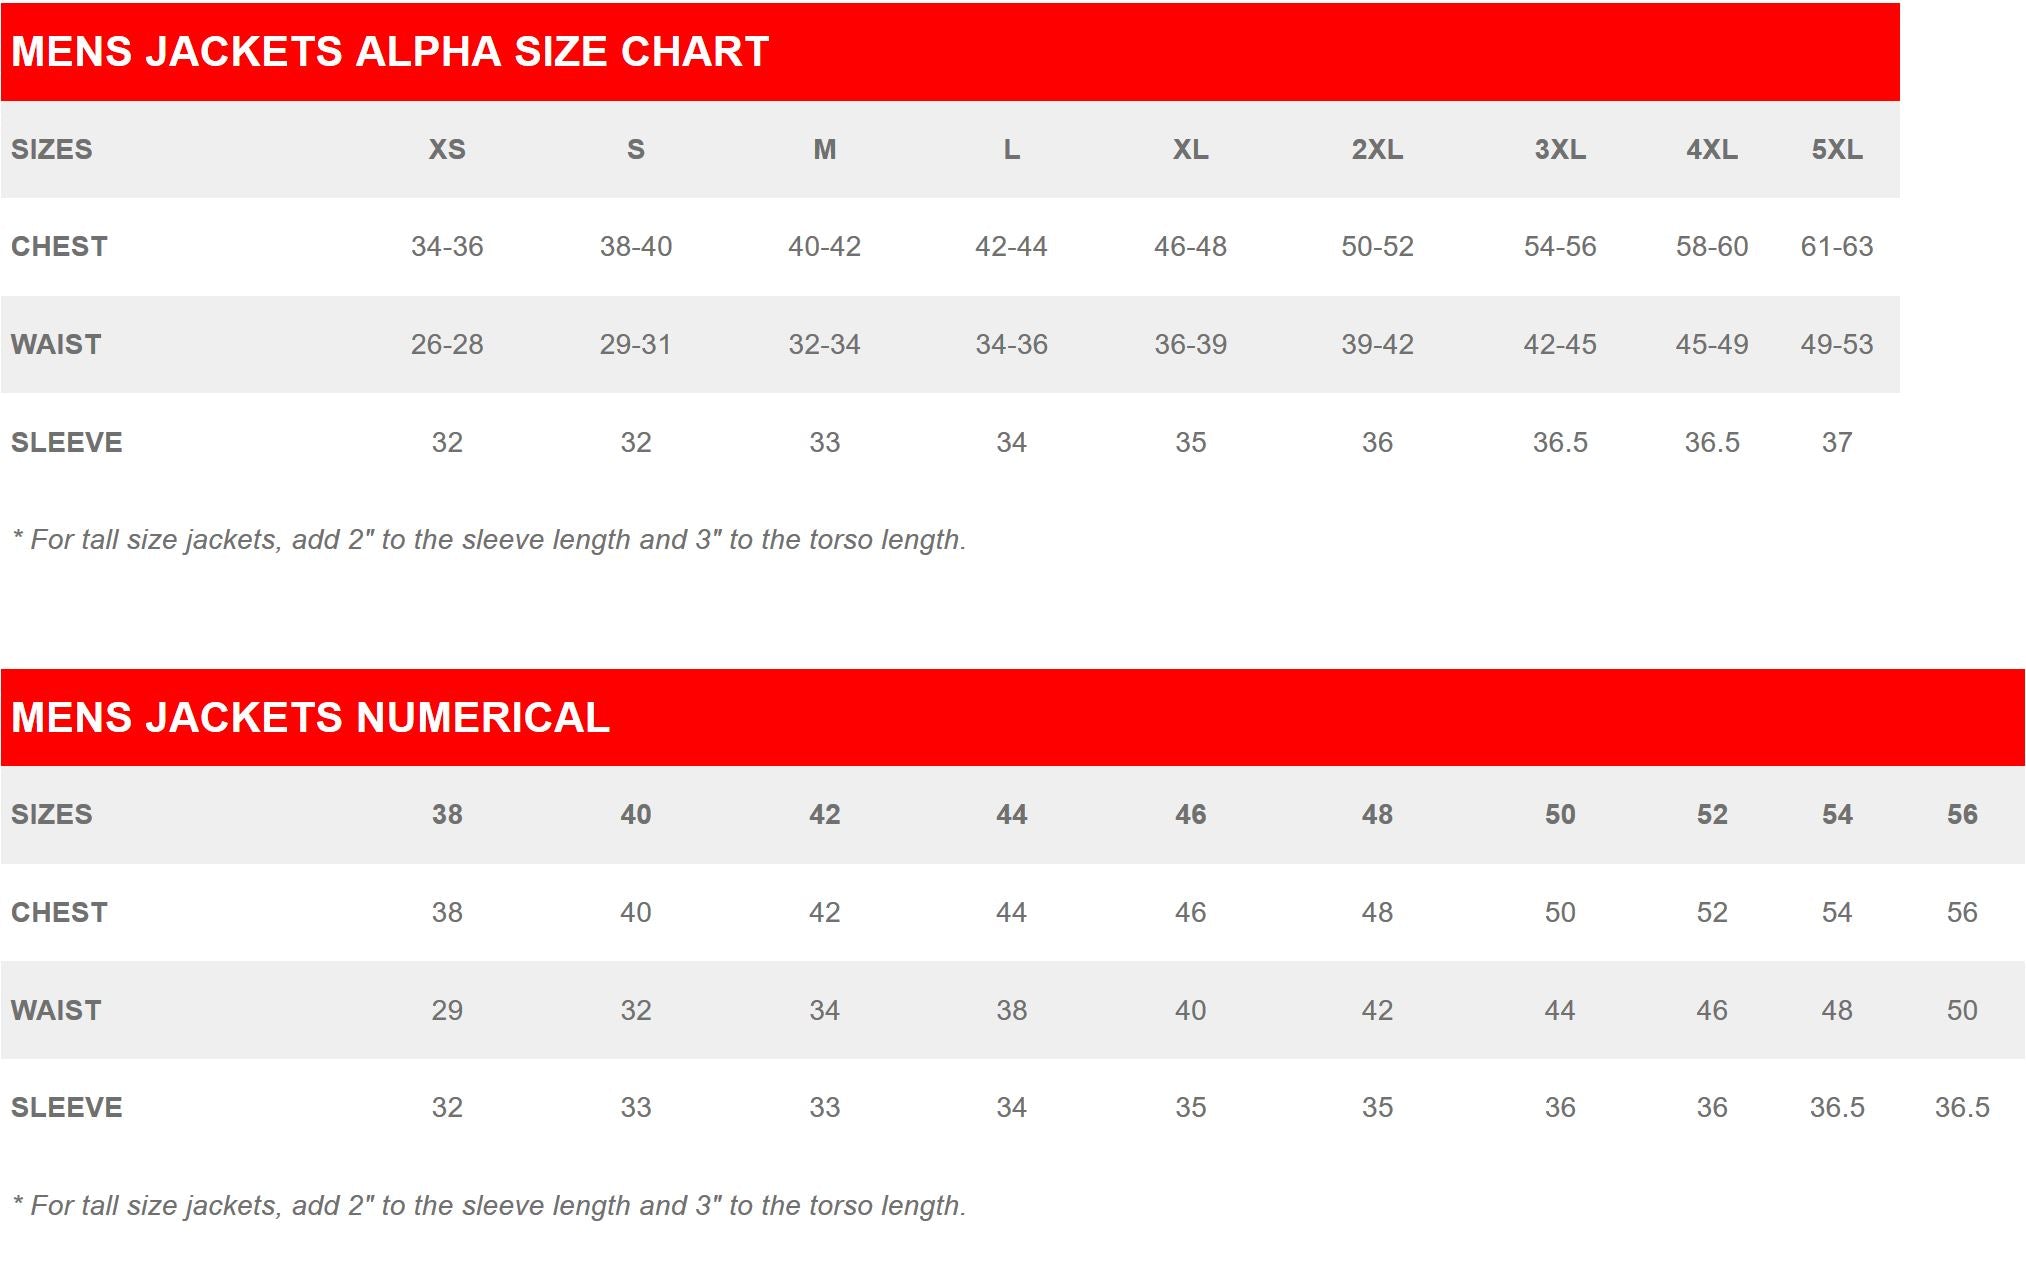The image size is (2026, 1265).
Task: Select numerical size 56 column header
Action: [1962, 815]
